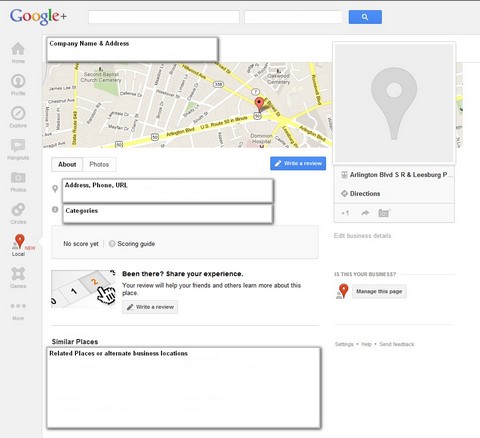The height and width of the screenshot is (438, 480).
Task: Click the share arrow icon
Action: point(365,213)
